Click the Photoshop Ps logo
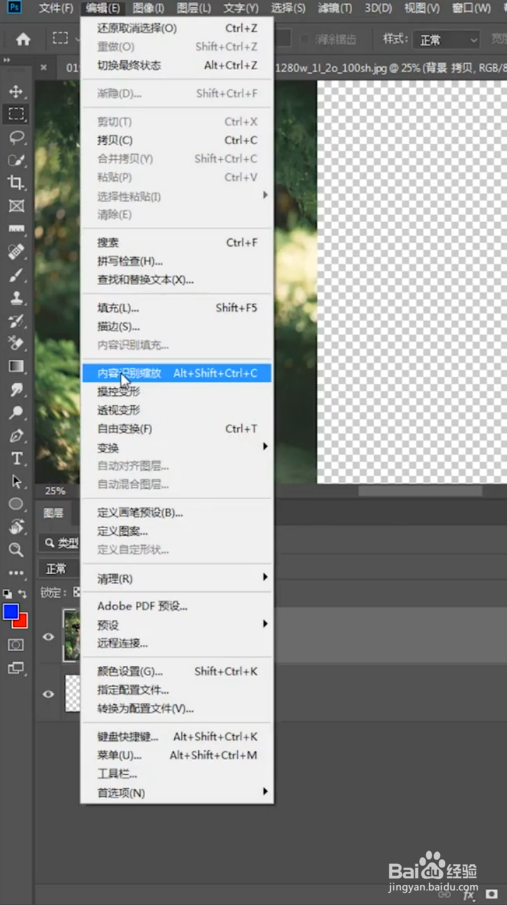Image resolution: width=507 pixels, height=905 pixels. pyautogui.click(x=15, y=8)
